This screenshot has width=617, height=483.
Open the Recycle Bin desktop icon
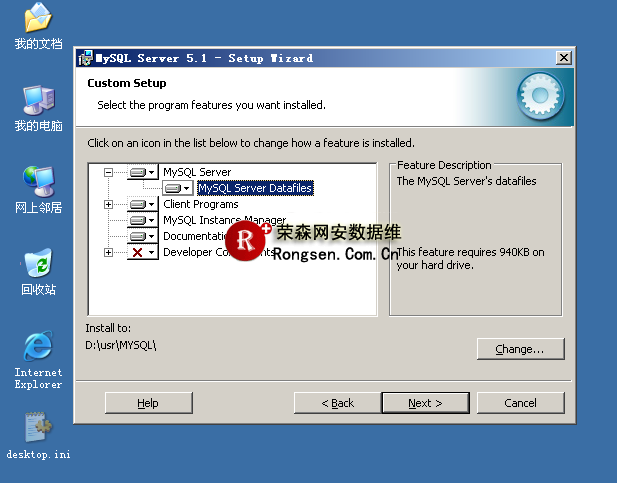[x=38, y=266]
